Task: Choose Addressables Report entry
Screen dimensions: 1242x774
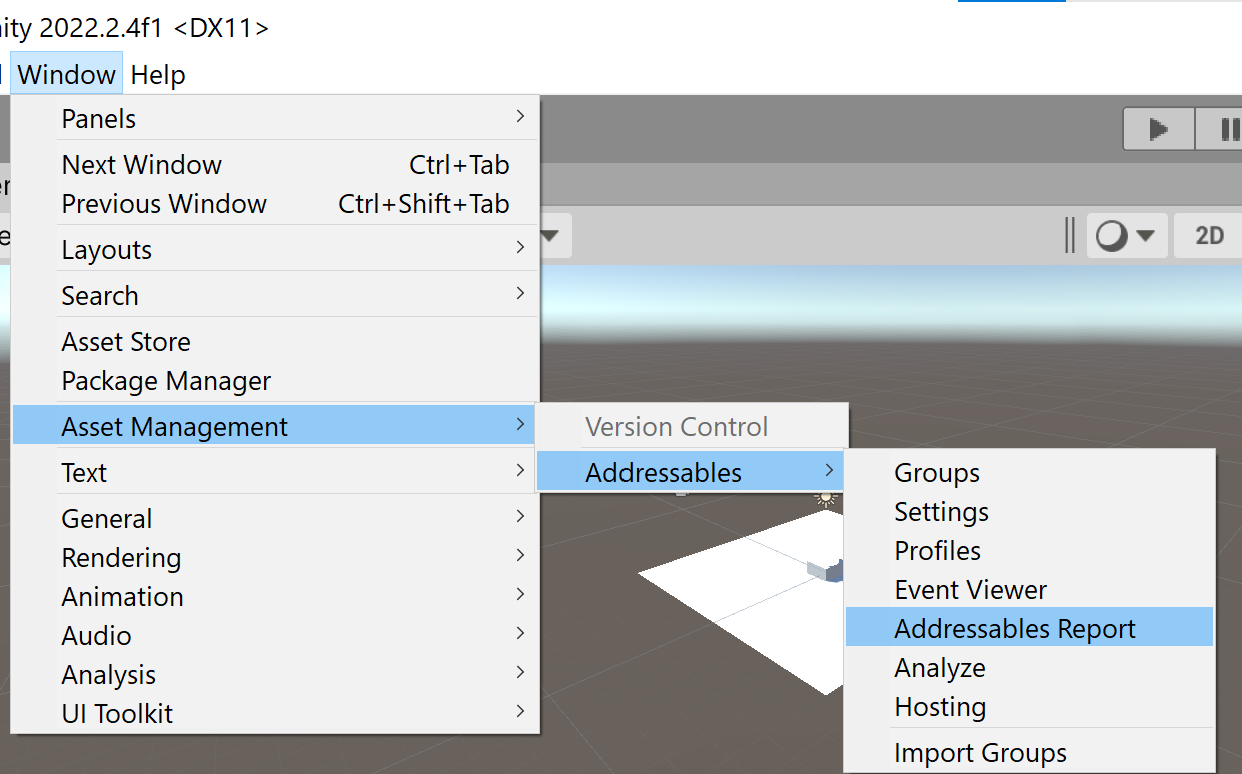Action: pos(1015,629)
